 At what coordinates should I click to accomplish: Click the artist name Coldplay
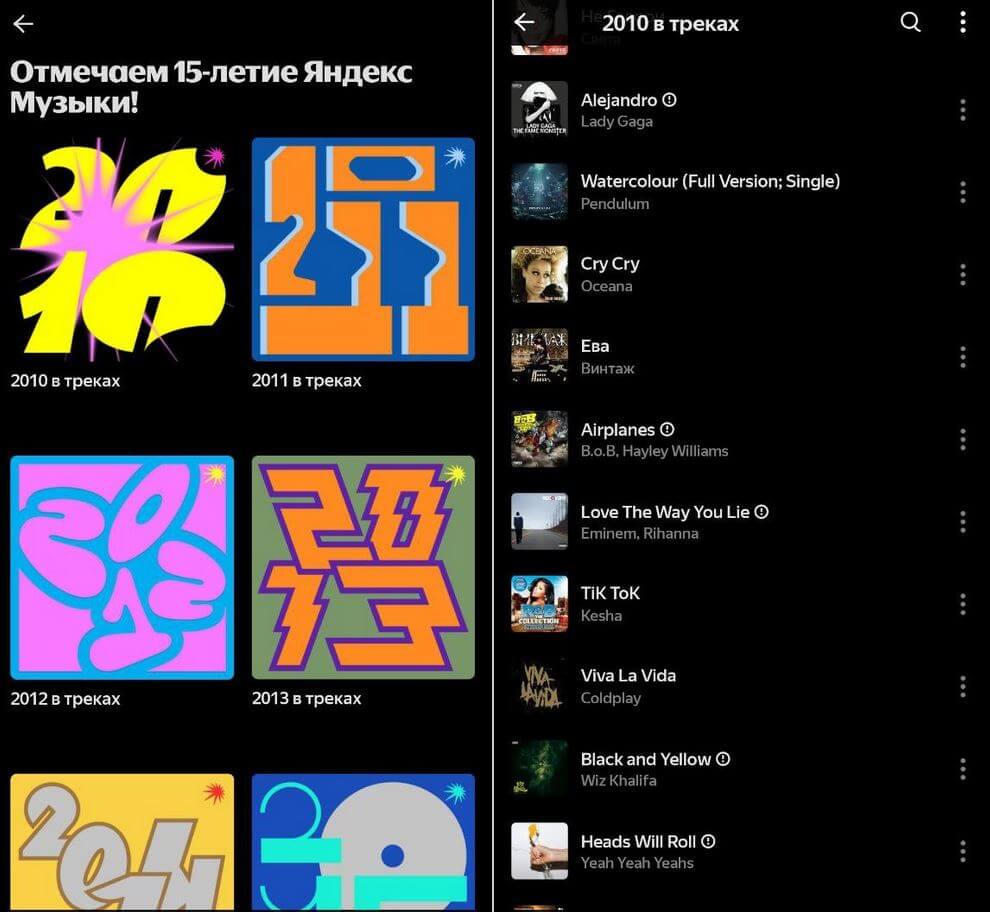click(611, 699)
